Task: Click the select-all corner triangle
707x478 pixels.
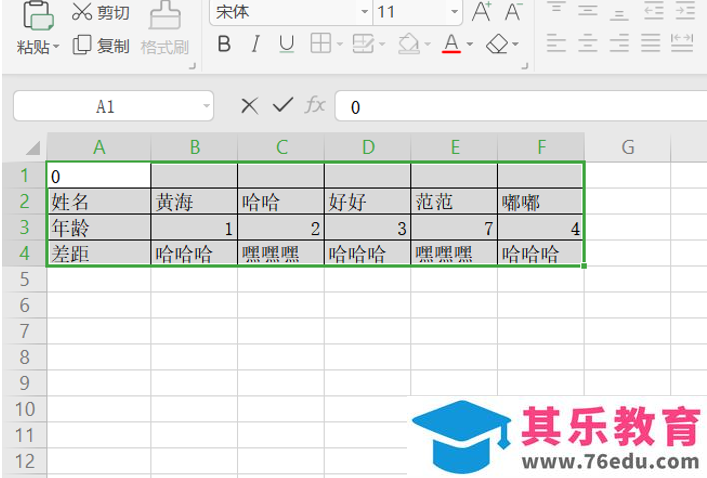Action: click(32, 147)
